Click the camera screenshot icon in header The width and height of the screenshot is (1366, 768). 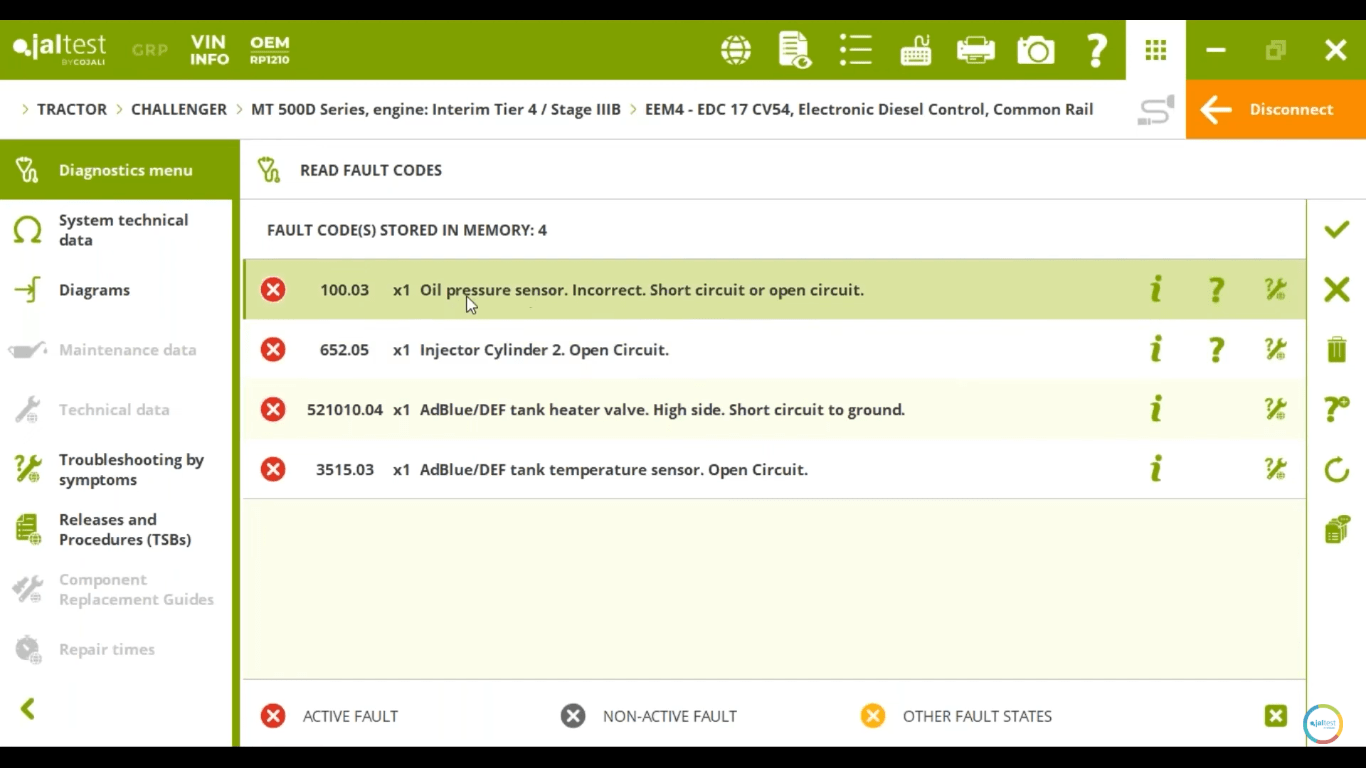point(1036,50)
